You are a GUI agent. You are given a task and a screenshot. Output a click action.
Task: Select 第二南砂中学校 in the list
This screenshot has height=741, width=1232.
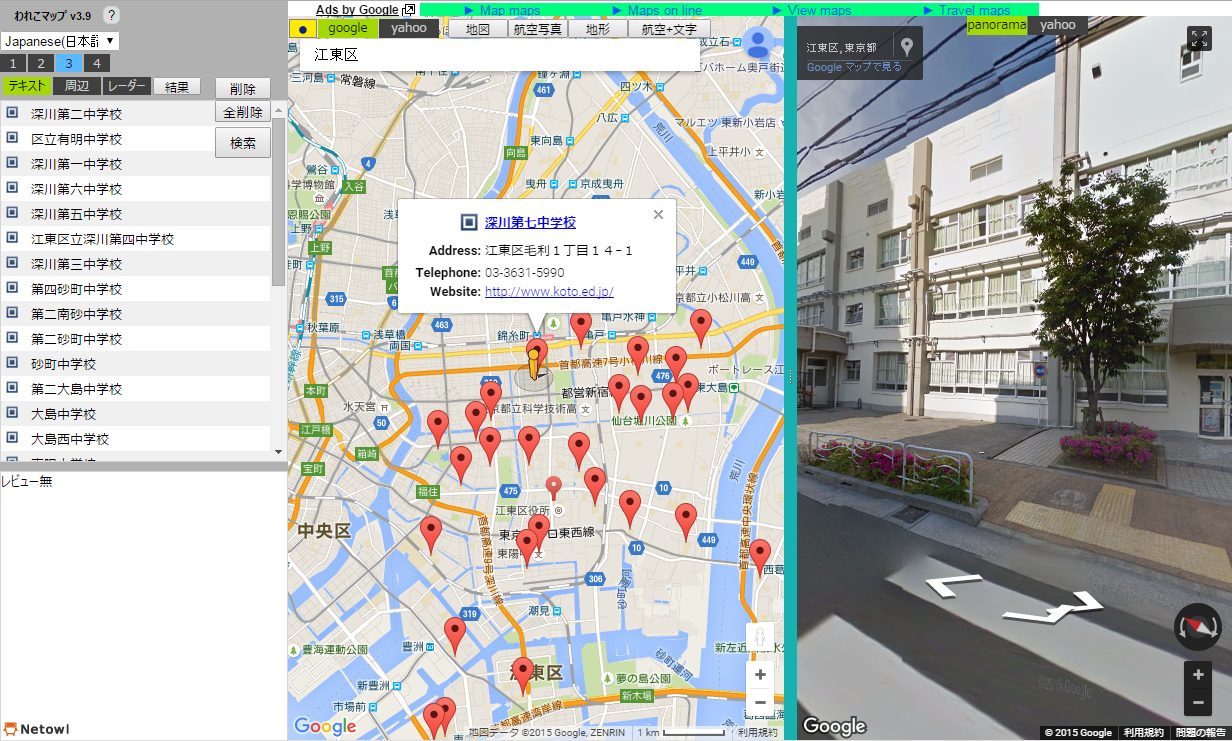pyautogui.click(x=135, y=313)
